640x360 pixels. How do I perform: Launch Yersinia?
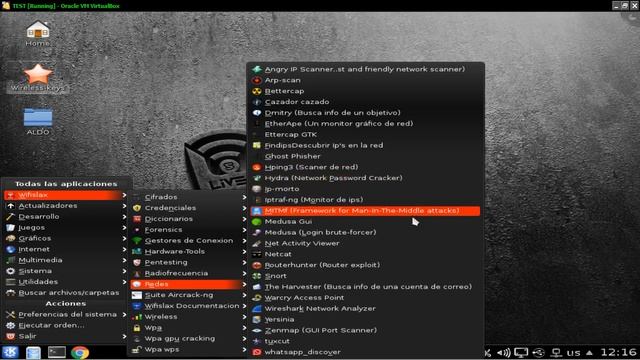point(365,320)
